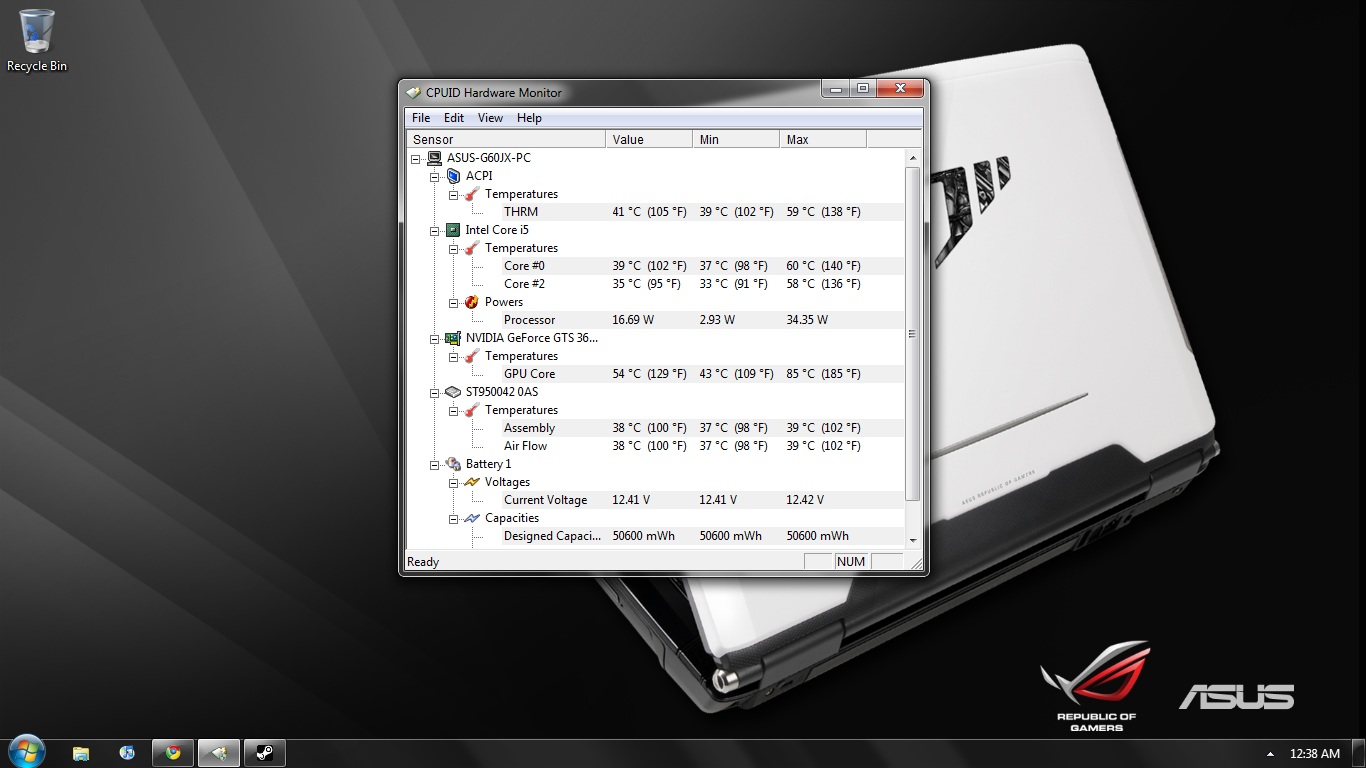Click the CPUID Hardware Monitor title bar icon
The image size is (1366, 768).
(x=413, y=92)
